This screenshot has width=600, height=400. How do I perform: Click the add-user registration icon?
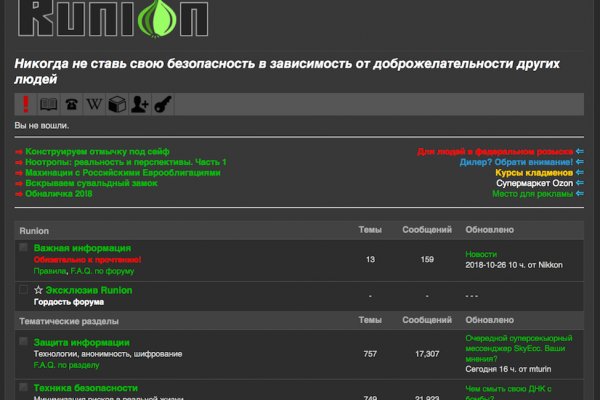point(140,104)
